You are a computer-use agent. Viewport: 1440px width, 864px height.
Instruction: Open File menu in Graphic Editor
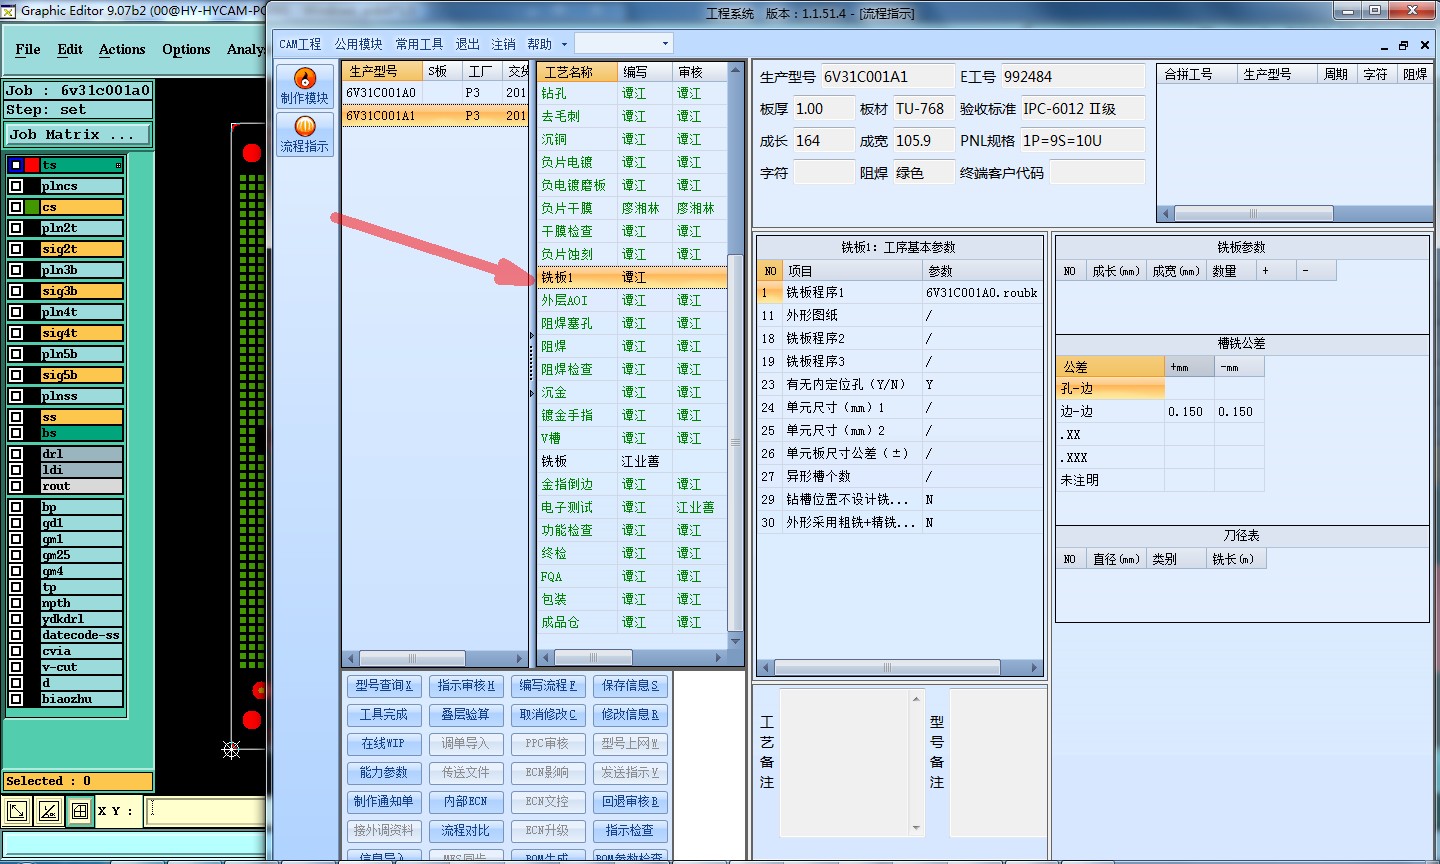28,49
